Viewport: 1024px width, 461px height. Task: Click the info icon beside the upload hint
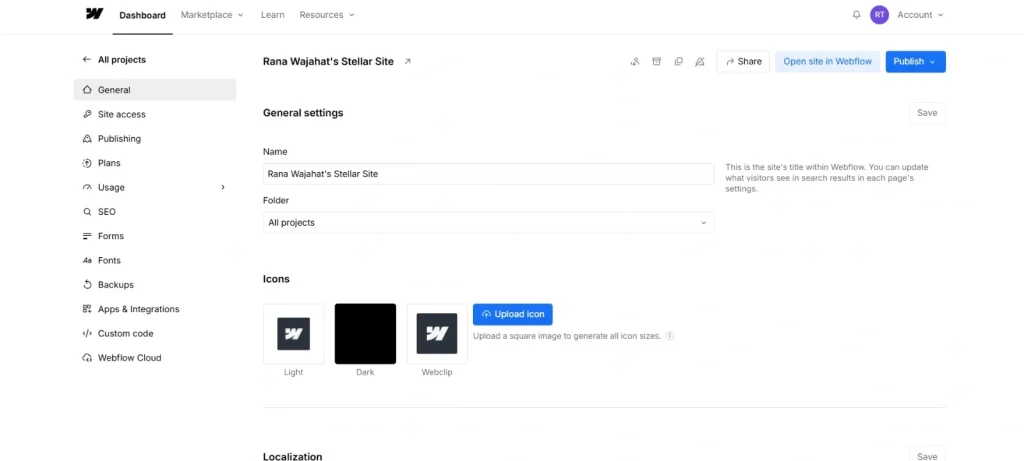(669, 336)
